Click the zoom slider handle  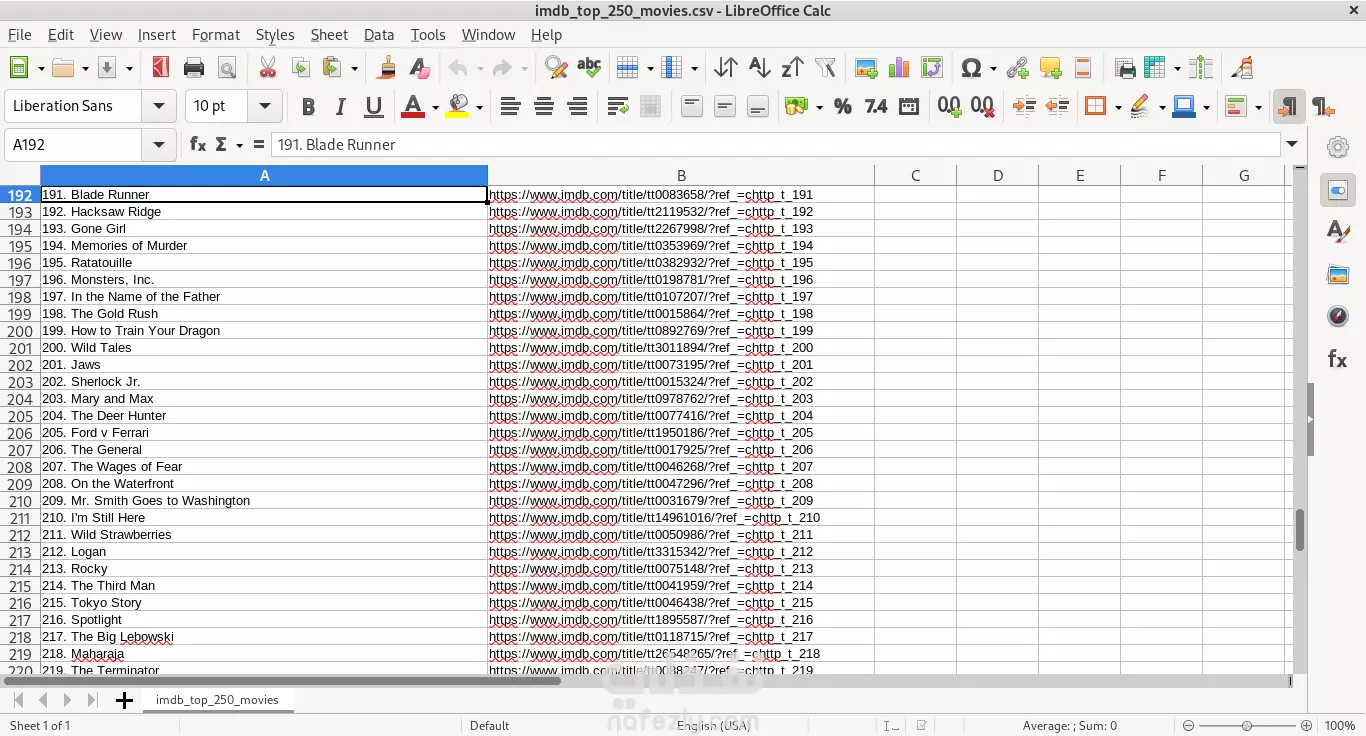1246,726
